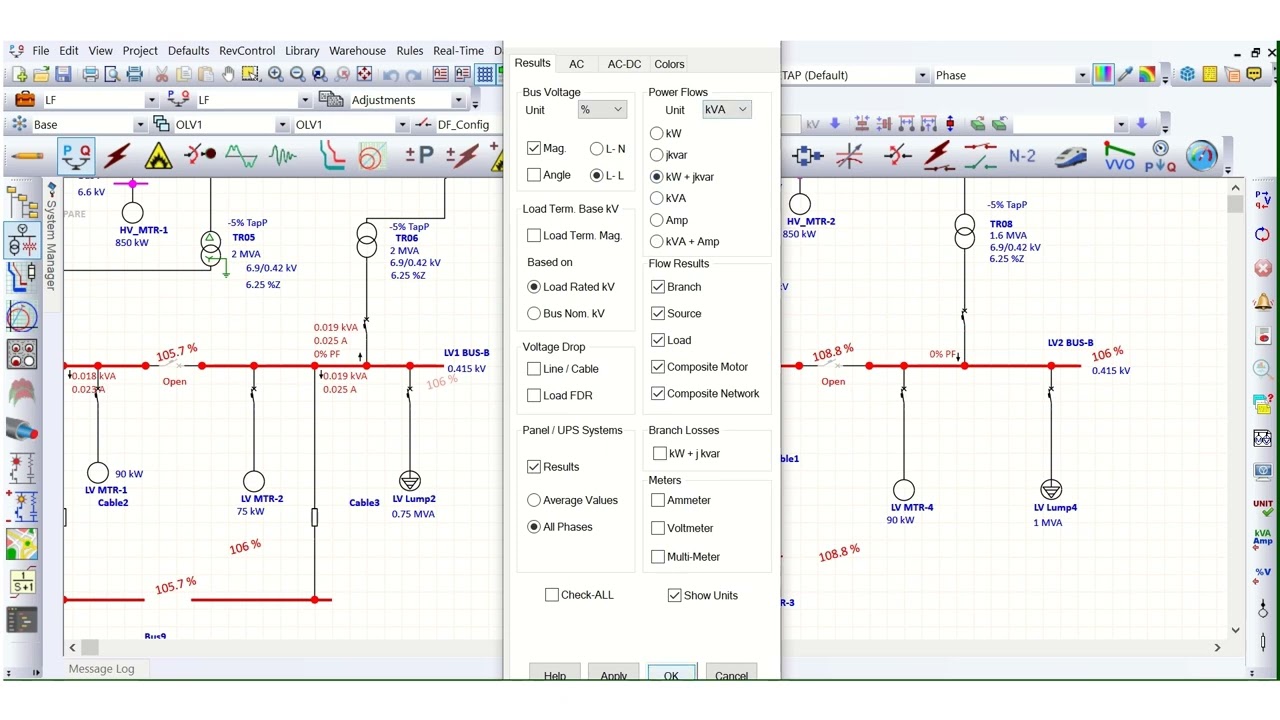Open Motor Starting analysis mode
1280x720 pixels.
tap(199, 155)
